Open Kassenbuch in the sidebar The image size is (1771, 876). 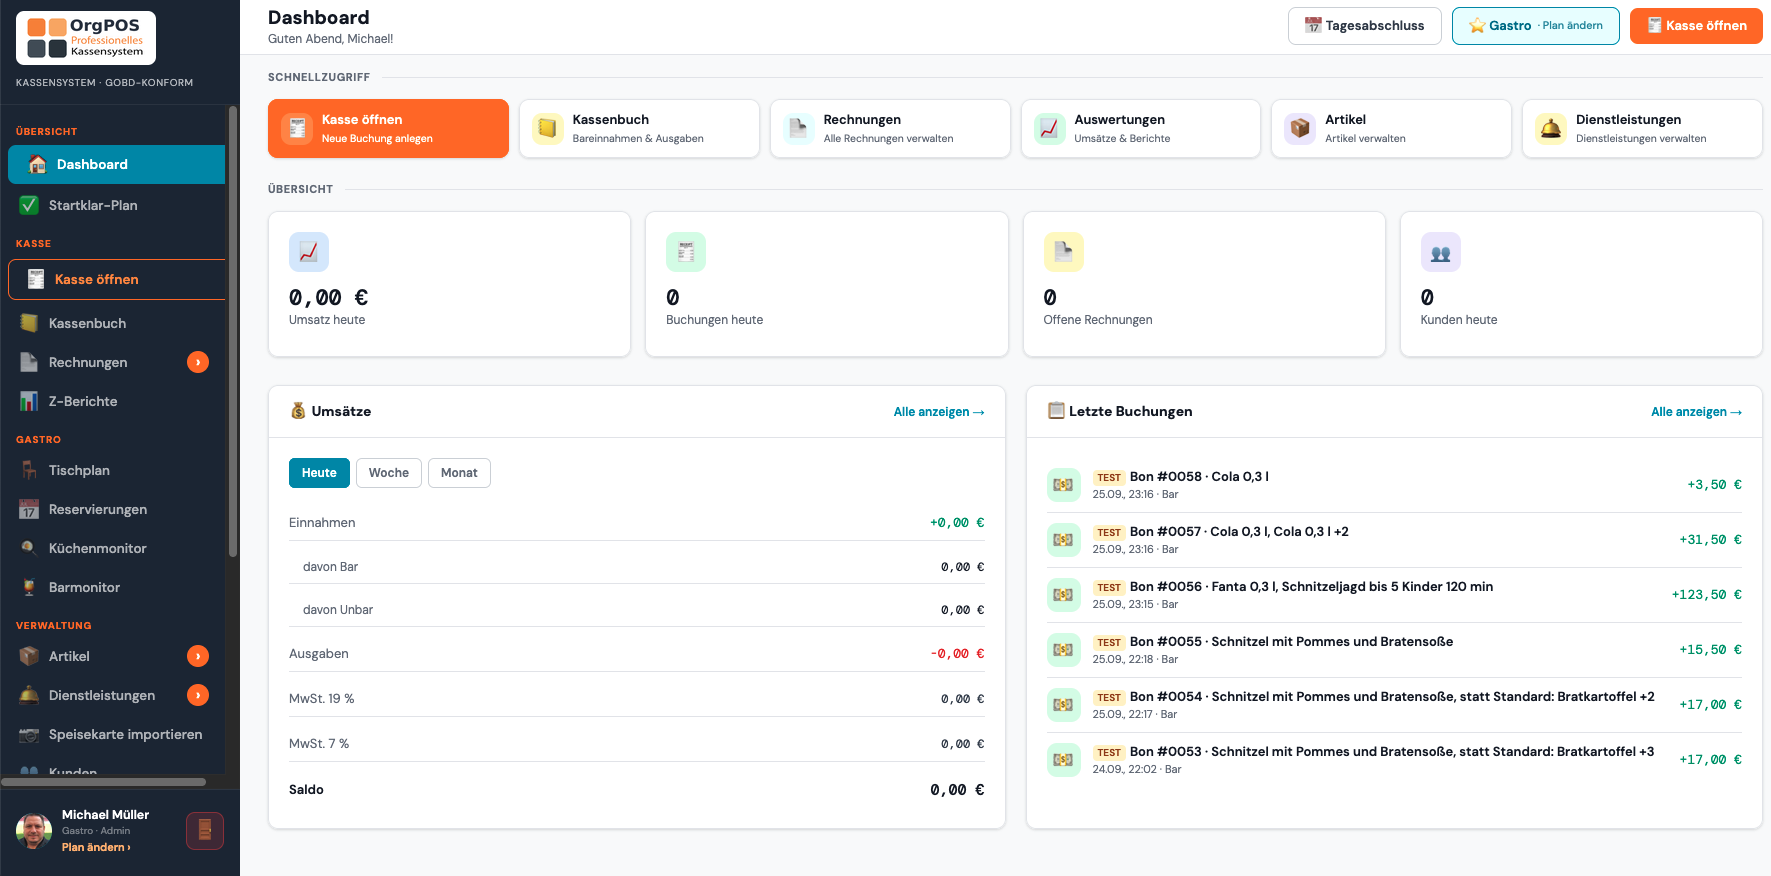coord(116,323)
